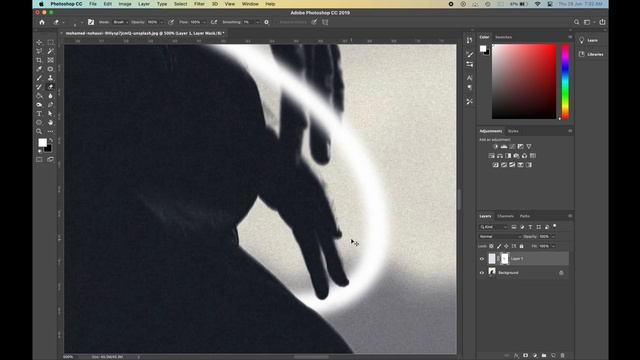Delete layer using the trash icon
The width and height of the screenshot is (640, 360).
[562, 356]
